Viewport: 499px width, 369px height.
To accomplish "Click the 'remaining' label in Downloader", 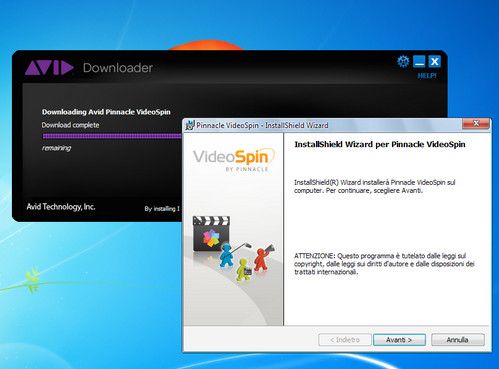I will click(56, 148).
